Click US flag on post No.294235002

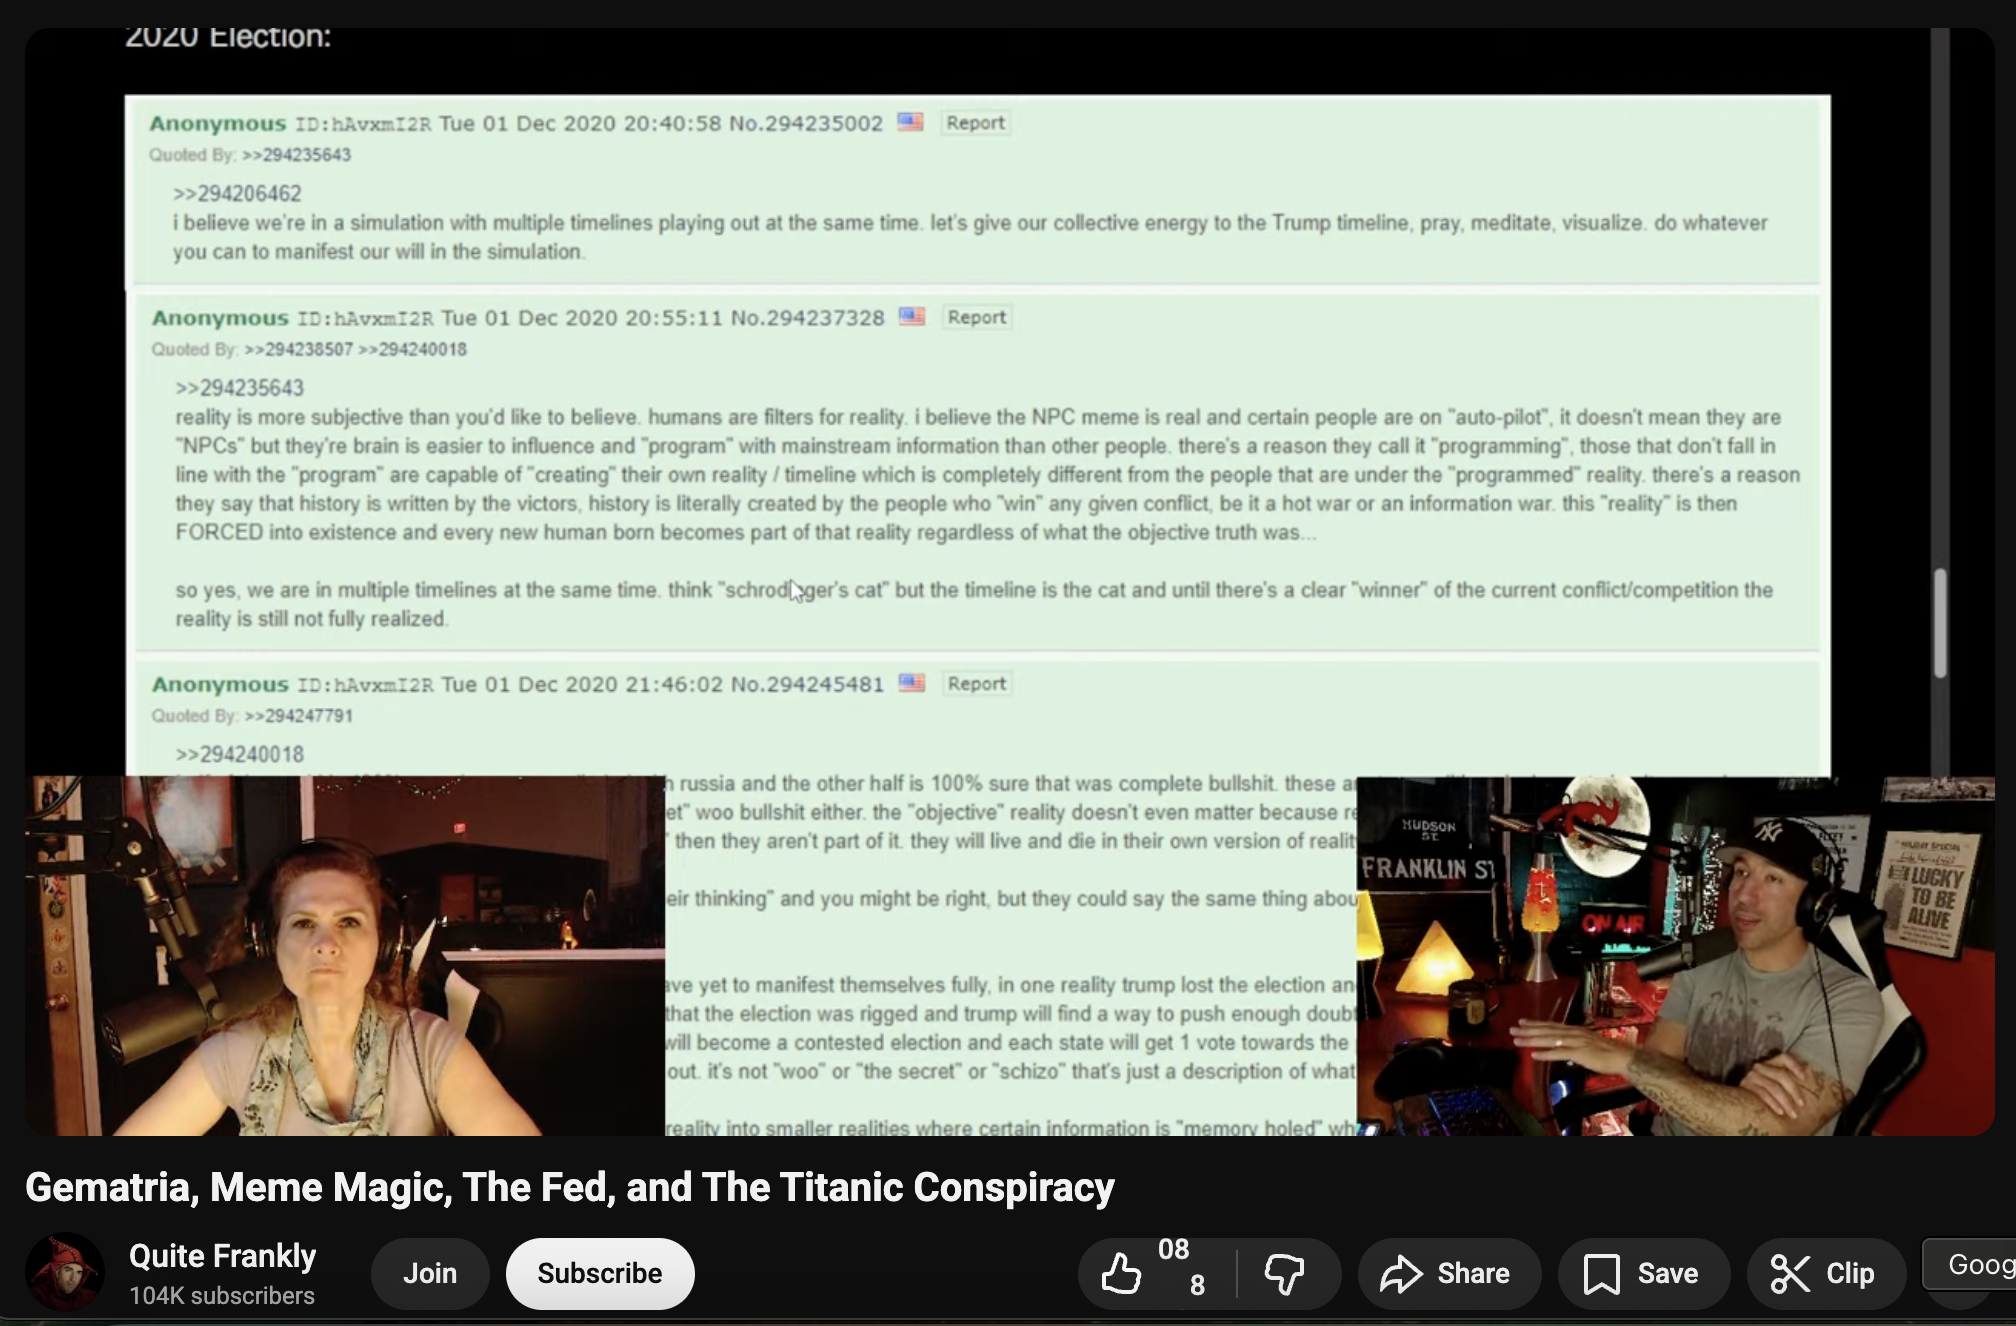(x=910, y=122)
